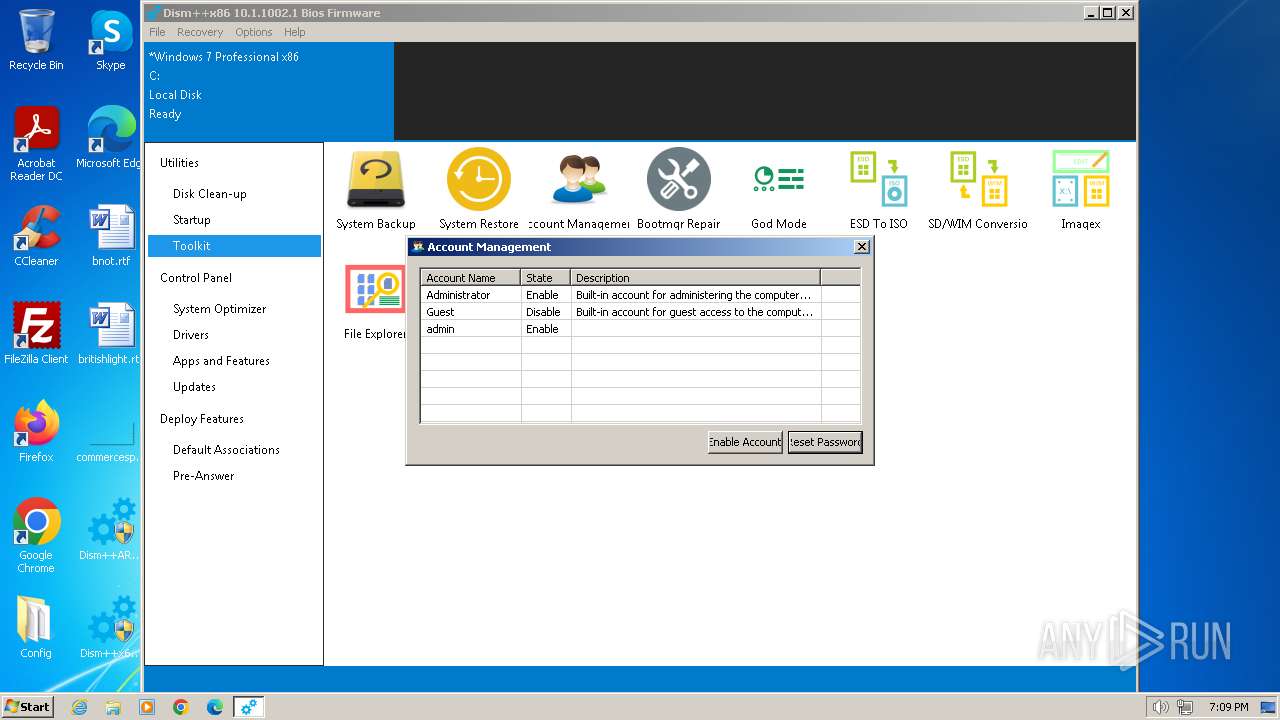Image resolution: width=1280 pixels, height=720 pixels.
Task: Open the bnot.rtf document
Action: 111,236
